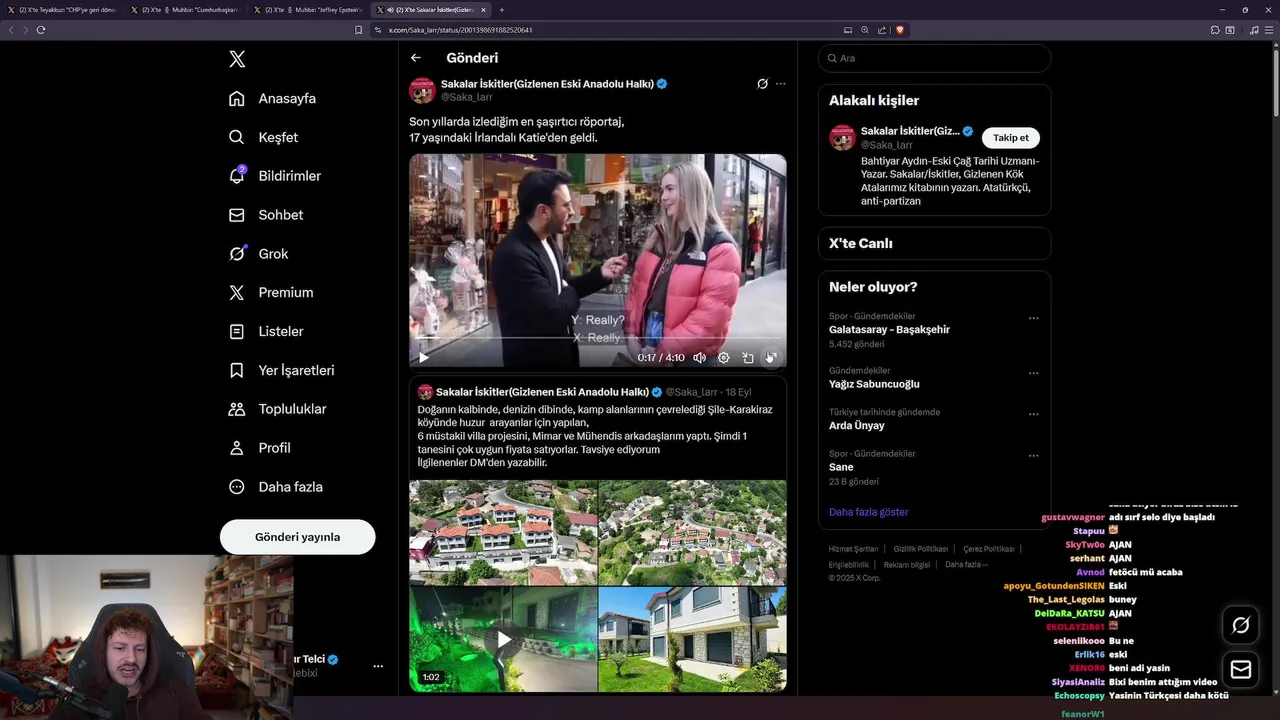Viewport: 1280px width, 720px height.
Task: Open Sohbet messages
Action: [266, 215]
